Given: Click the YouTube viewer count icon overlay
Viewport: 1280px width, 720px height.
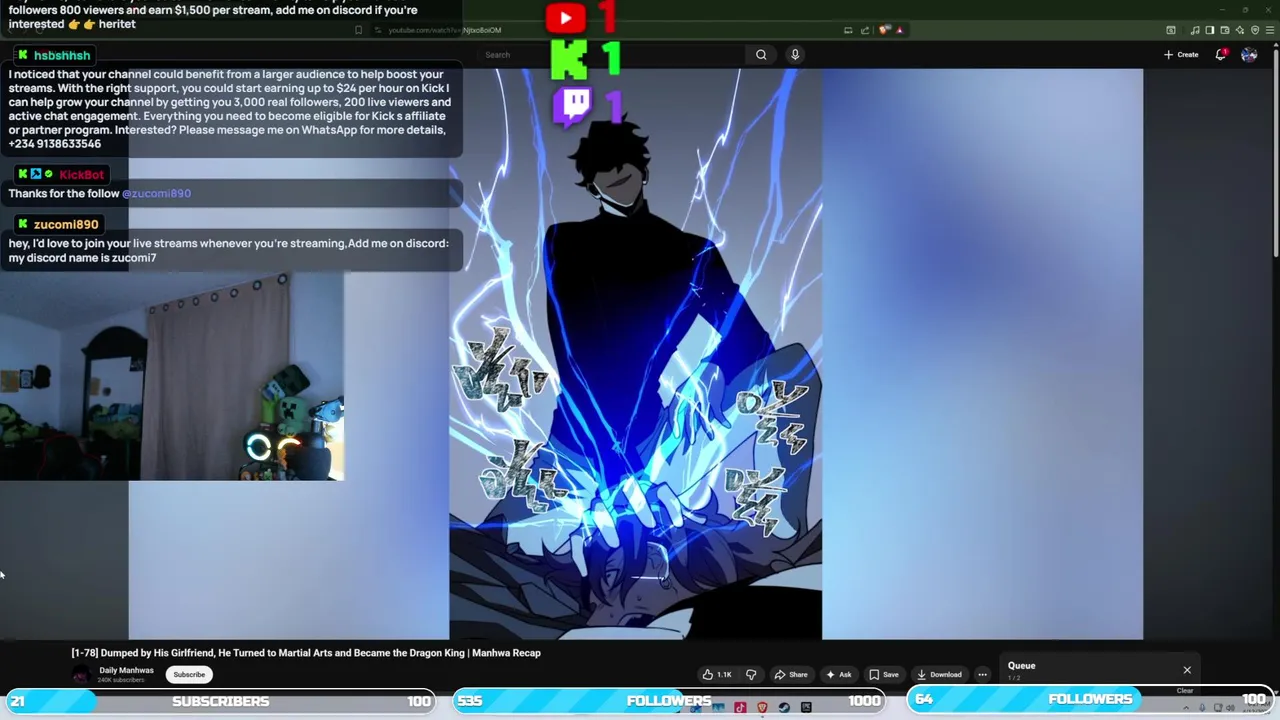Looking at the screenshot, I should pos(566,17).
